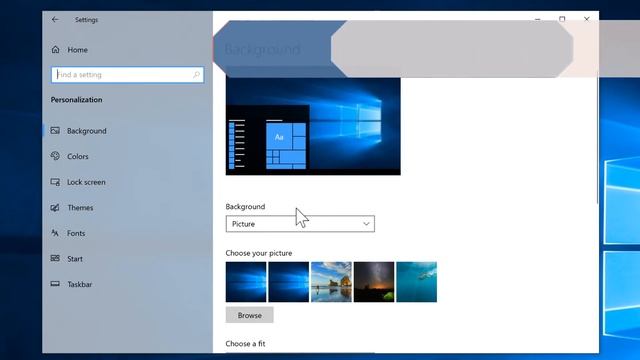
Task: Click the Choose your picture label
Action: pos(259,253)
